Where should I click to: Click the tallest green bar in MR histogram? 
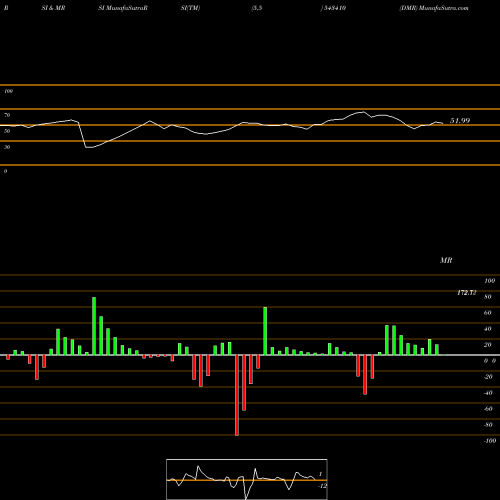coord(94,326)
